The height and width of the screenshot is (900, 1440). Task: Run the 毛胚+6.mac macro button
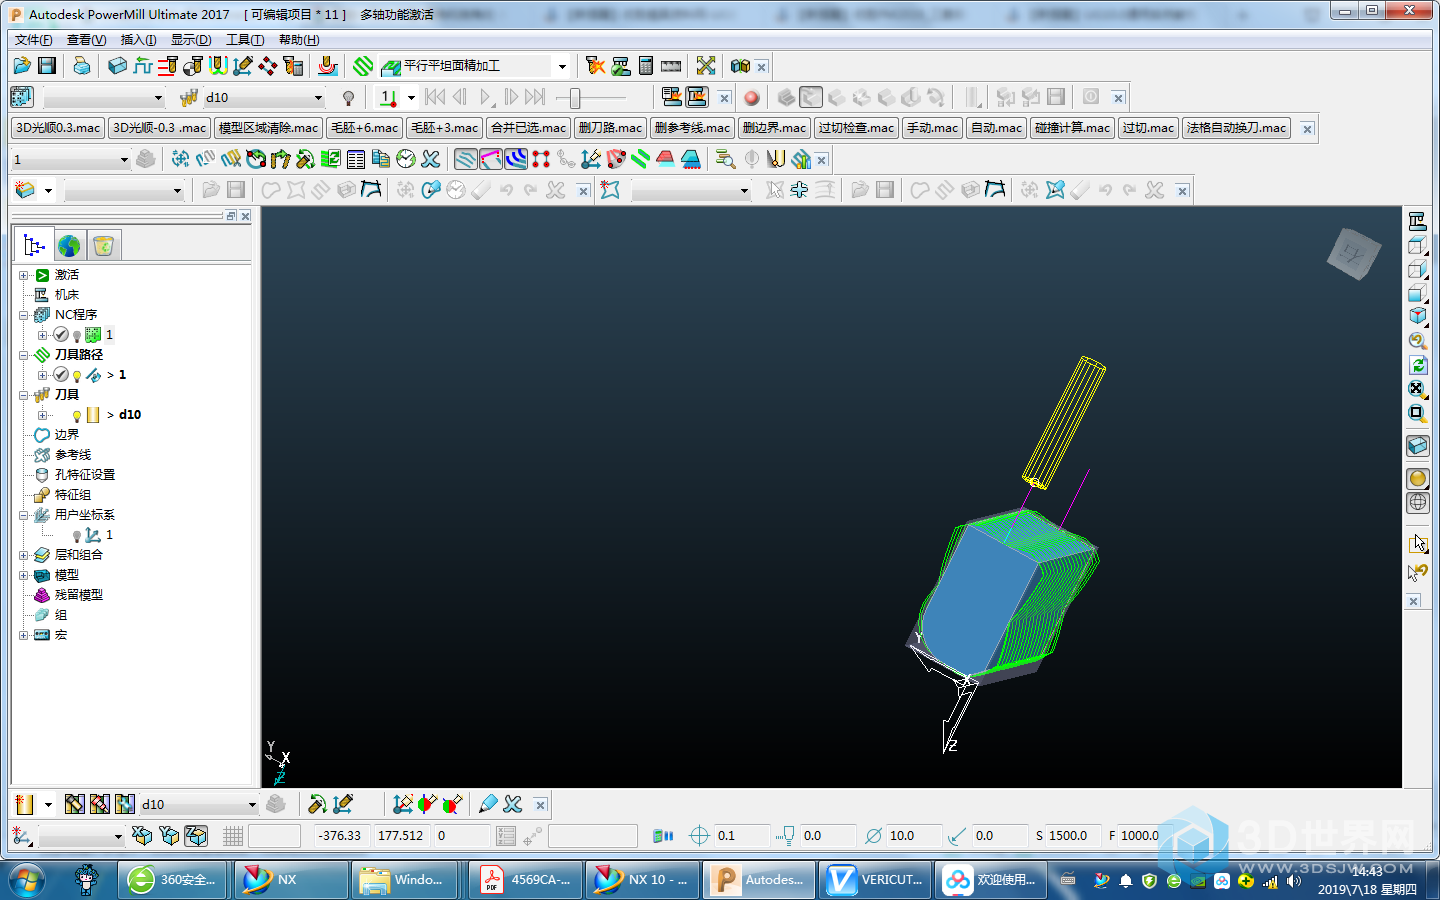(x=364, y=128)
